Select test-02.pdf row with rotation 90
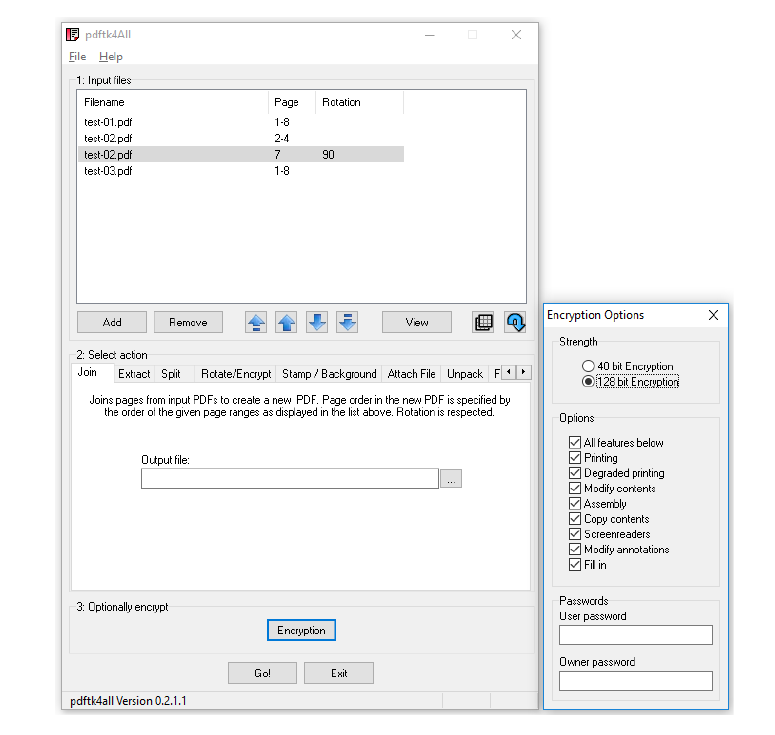Viewport: 775px width, 735px height. pyautogui.click(x=241, y=155)
